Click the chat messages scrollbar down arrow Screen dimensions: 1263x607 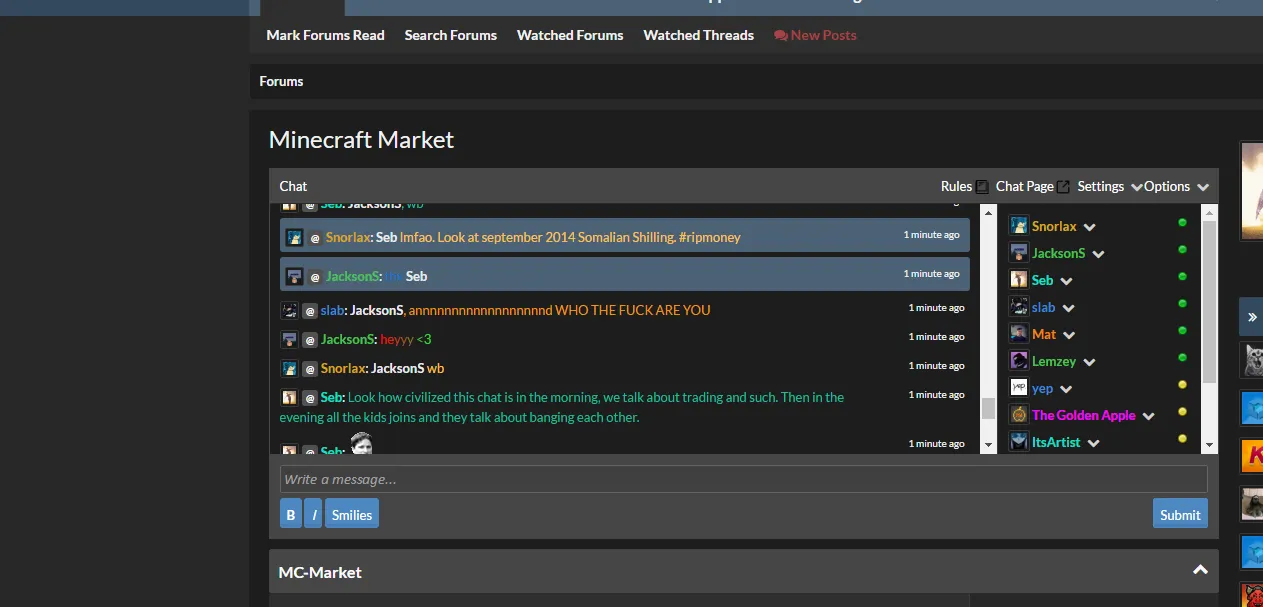988,445
